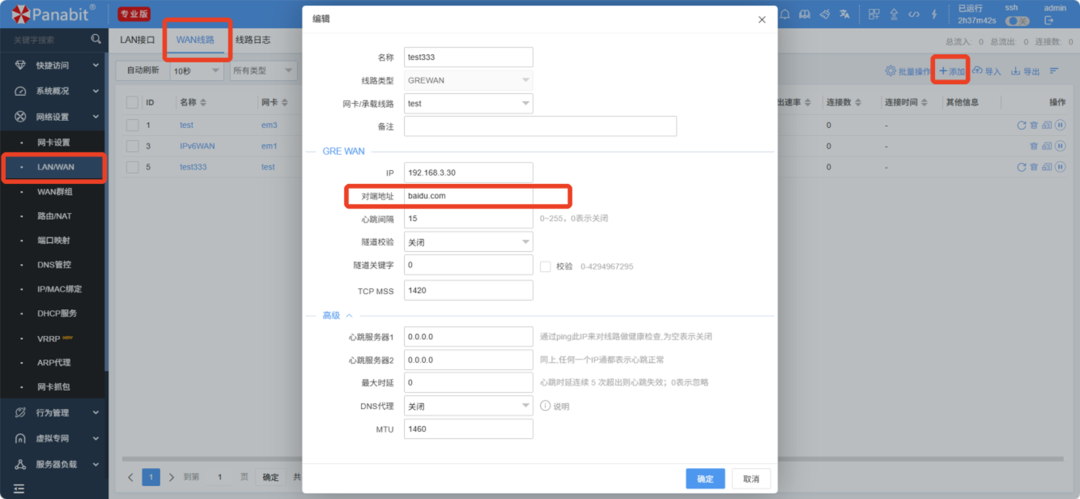This screenshot has width=1080, height=499.
Task: Click the Panabit logo
Action: (54, 14)
